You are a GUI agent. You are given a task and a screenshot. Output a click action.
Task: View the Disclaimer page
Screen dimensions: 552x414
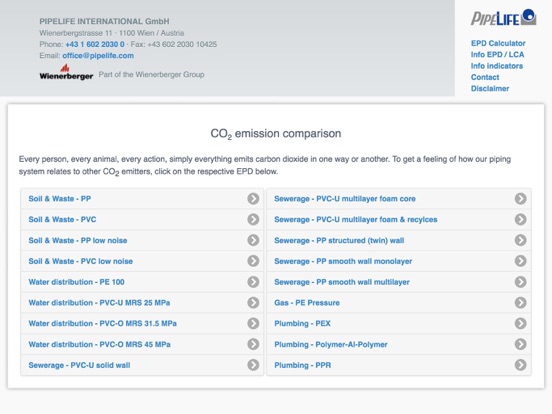point(490,88)
